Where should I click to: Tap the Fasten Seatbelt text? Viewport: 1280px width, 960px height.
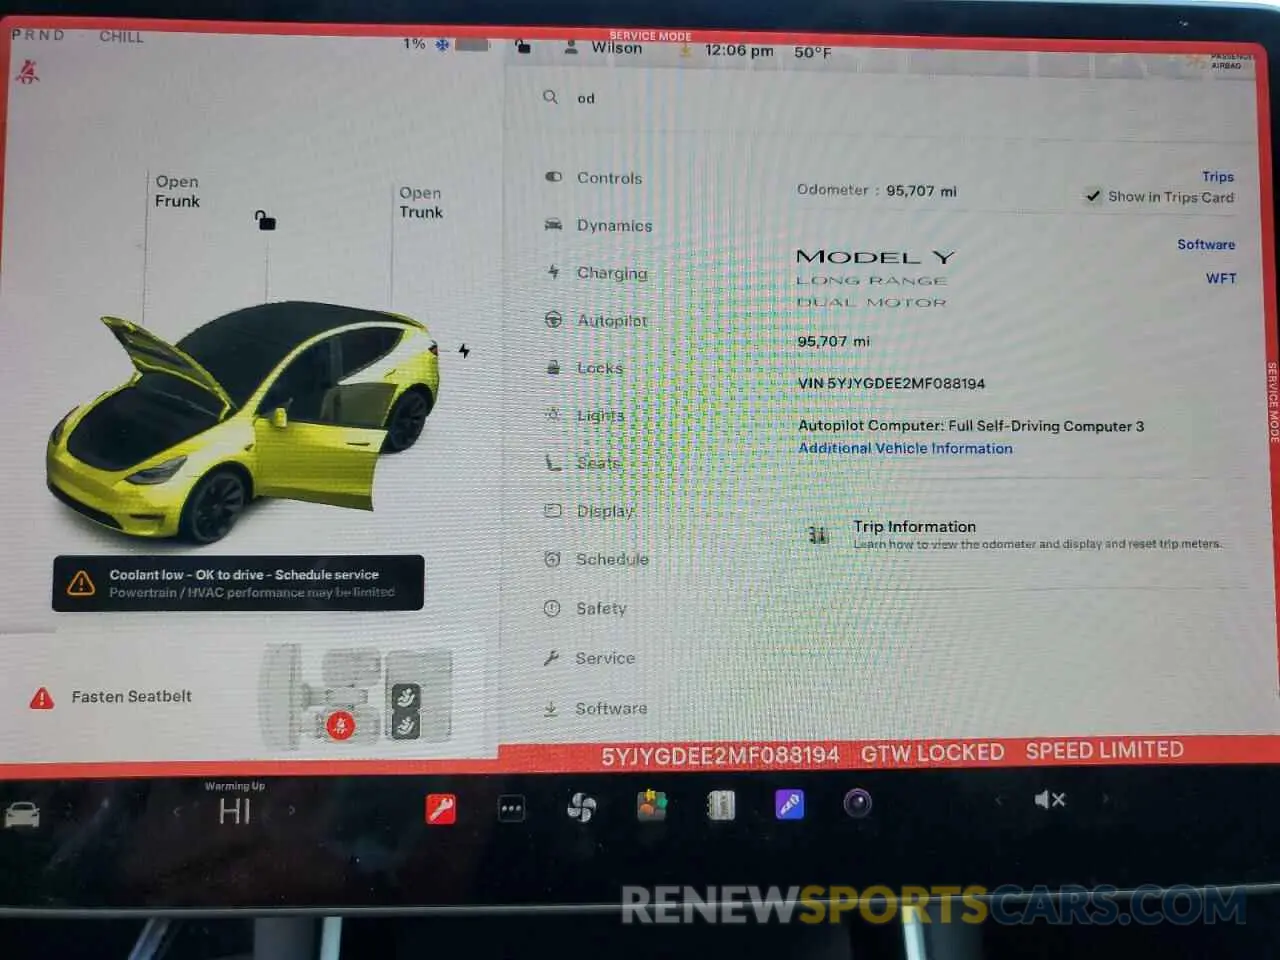[x=131, y=696]
